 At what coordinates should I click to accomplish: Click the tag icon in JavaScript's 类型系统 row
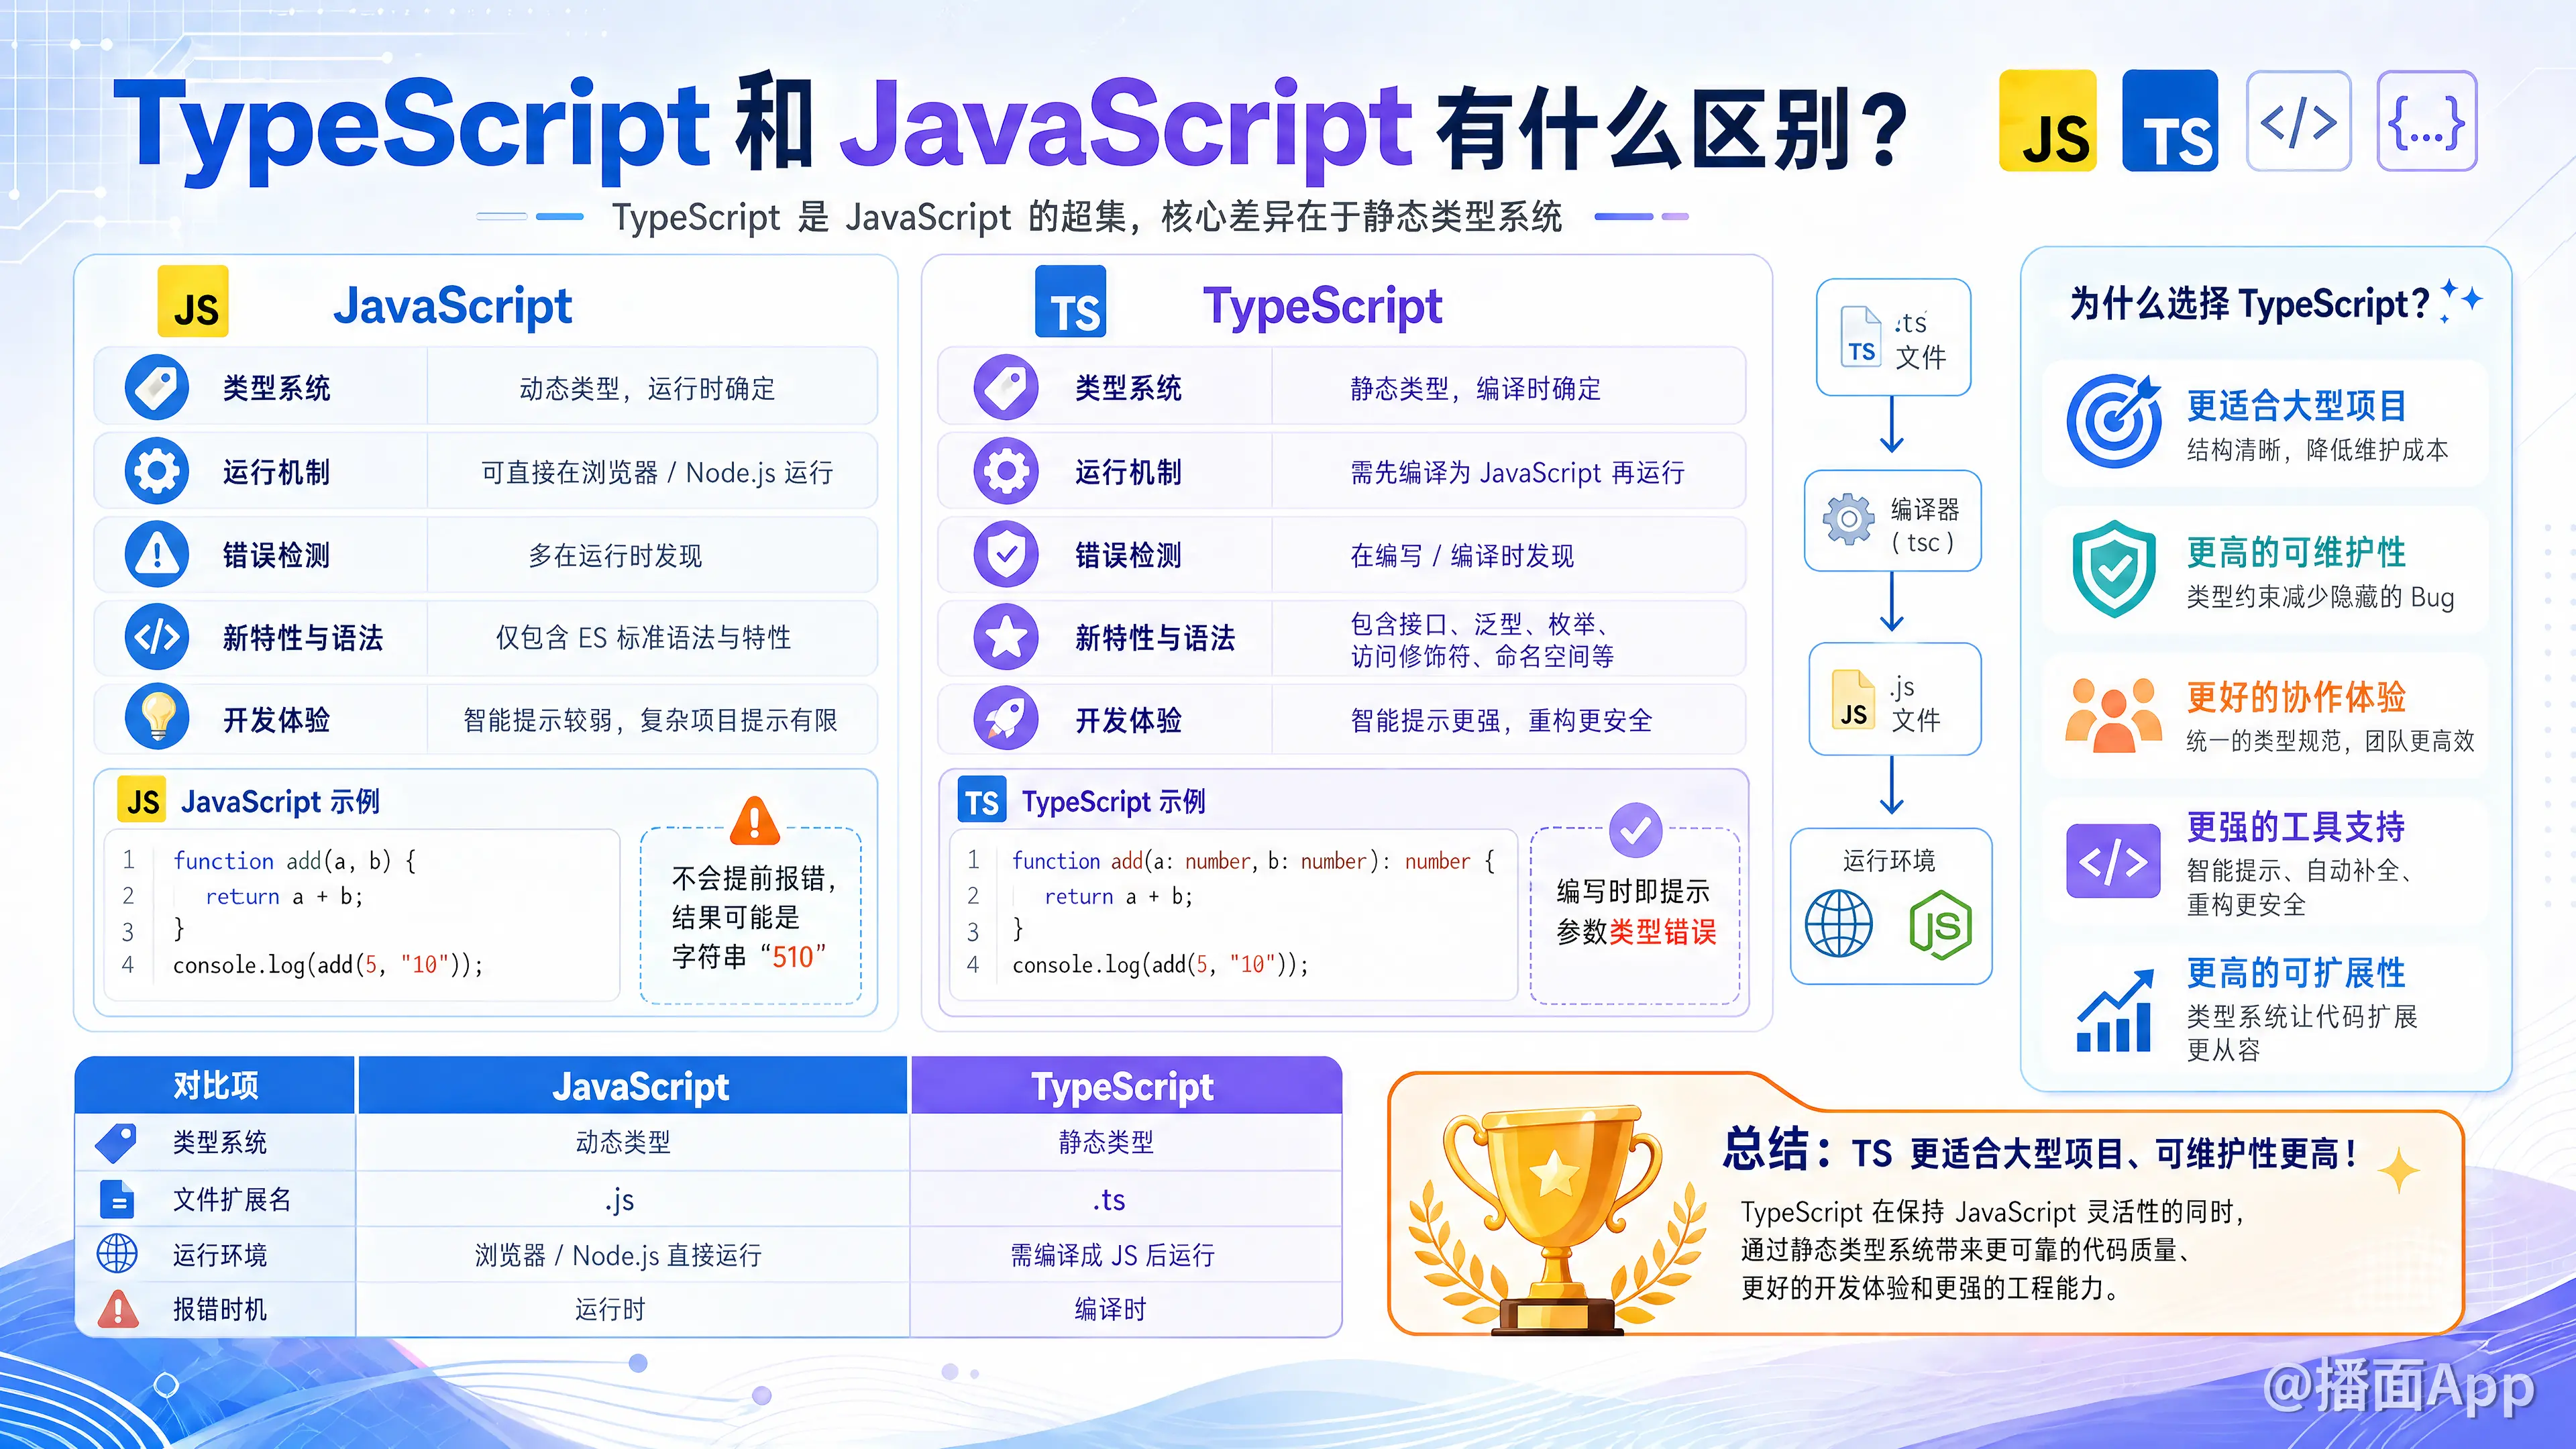157,387
